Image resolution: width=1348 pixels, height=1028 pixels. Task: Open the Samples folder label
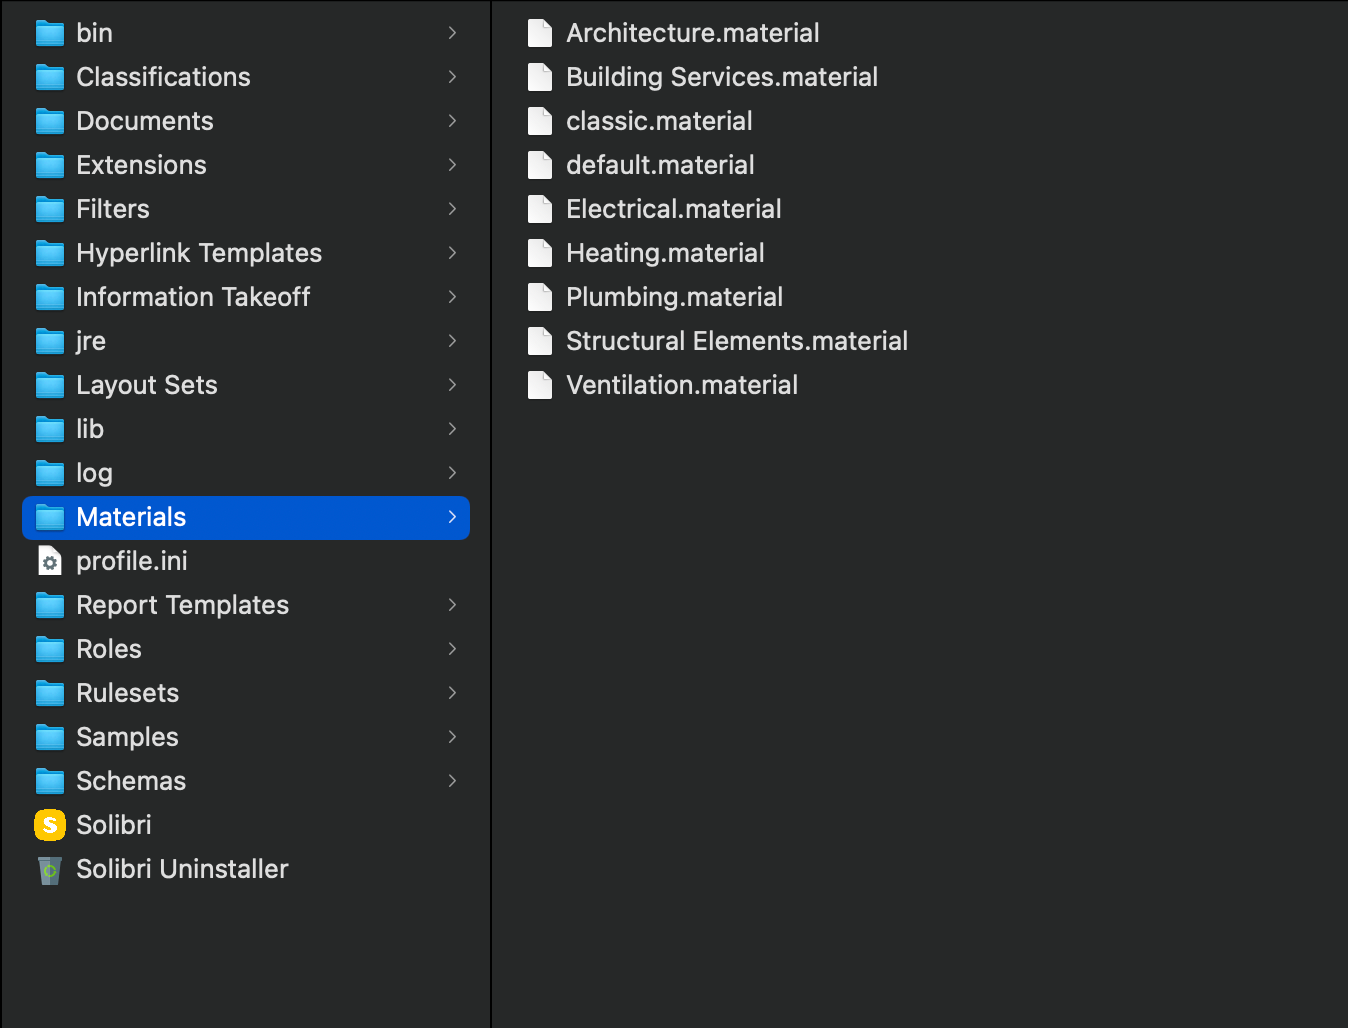point(127,737)
